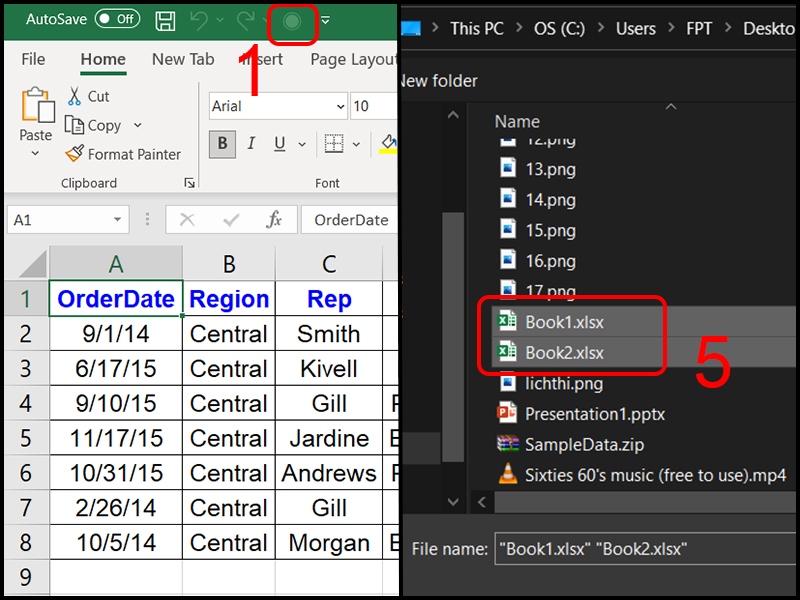Open the Customize Quick Access Toolbar dropdown
Screen dimensions: 800x600
click(325, 21)
